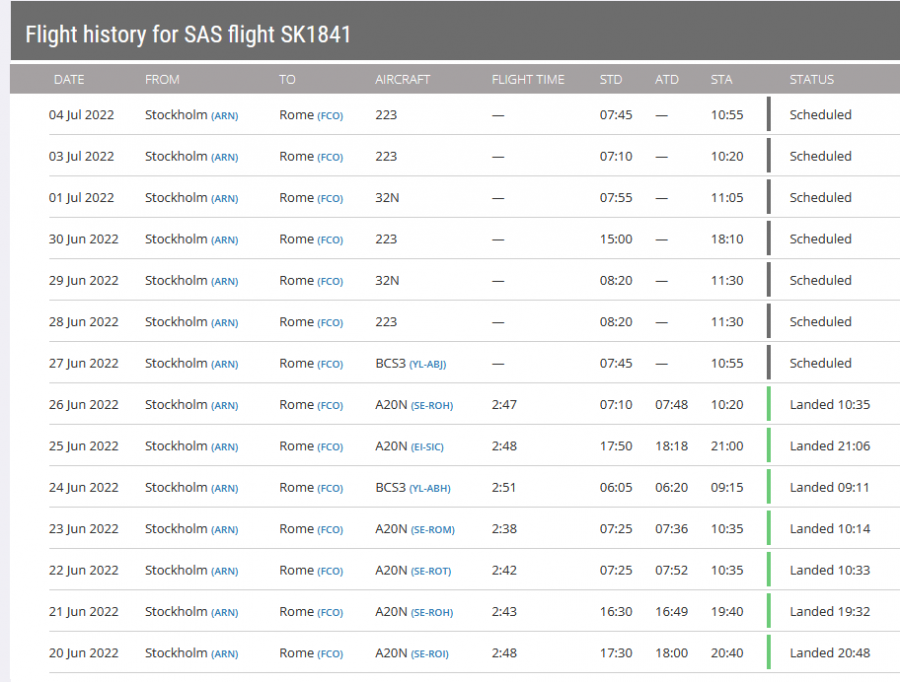The image size is (900, 682).
Task: Open YL-ABH registration on 24 Jun row
Action: coord(428,489)
